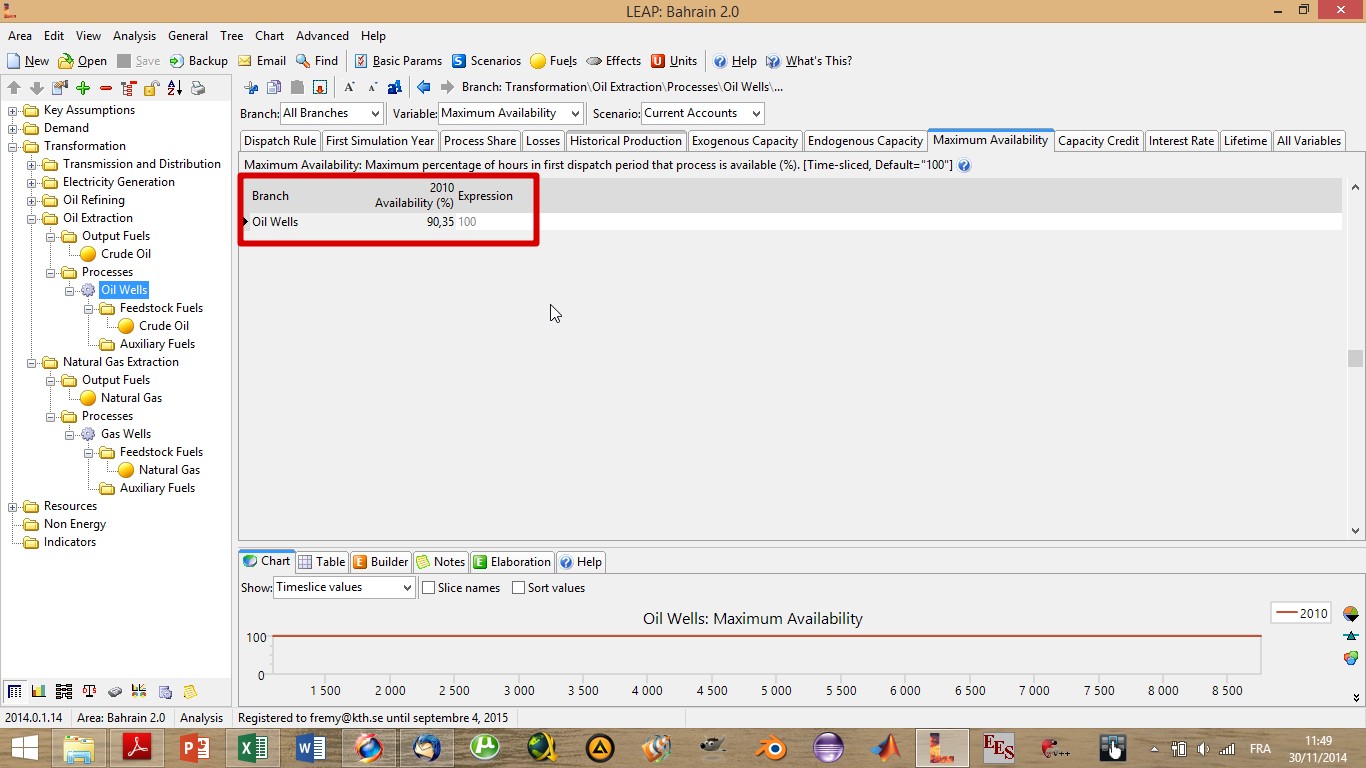Open the Scenarios manager
This screenshot has height=768, width=1366.
point(486,61)
